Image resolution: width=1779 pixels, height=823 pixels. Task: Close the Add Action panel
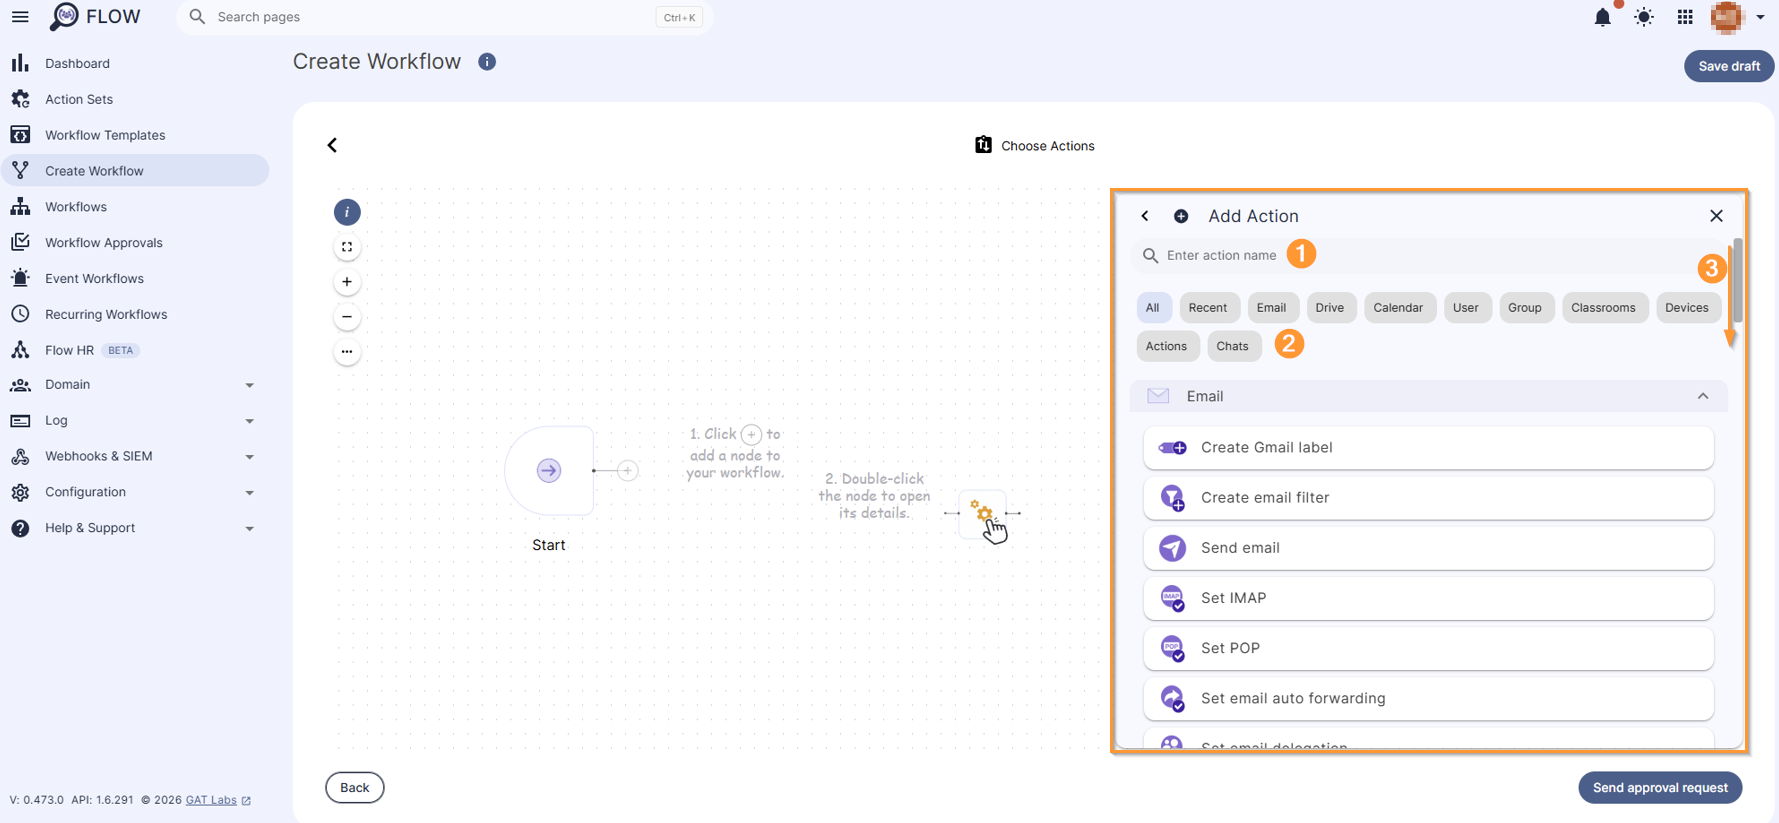click(1716, 216)
